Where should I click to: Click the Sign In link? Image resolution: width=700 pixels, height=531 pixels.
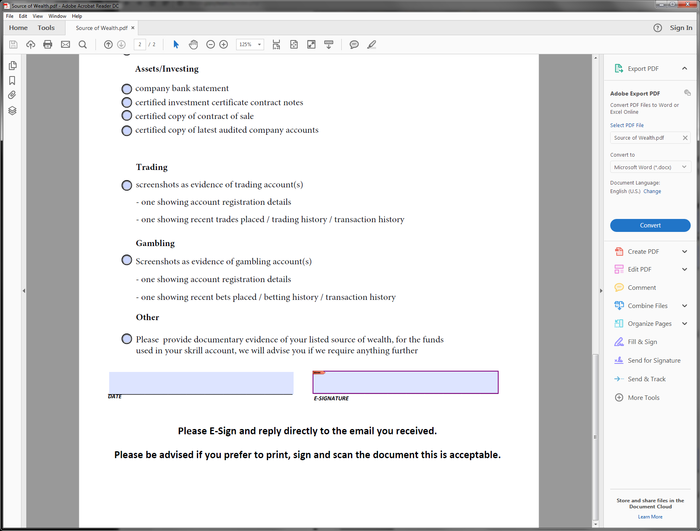[681, 28]
